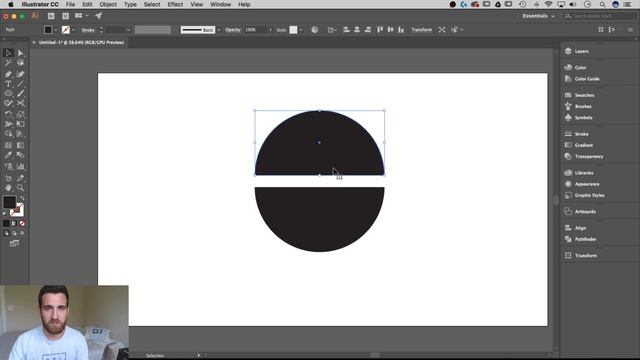
Task: Pick the Scissors tool
Action: click(x=20, y=103)
